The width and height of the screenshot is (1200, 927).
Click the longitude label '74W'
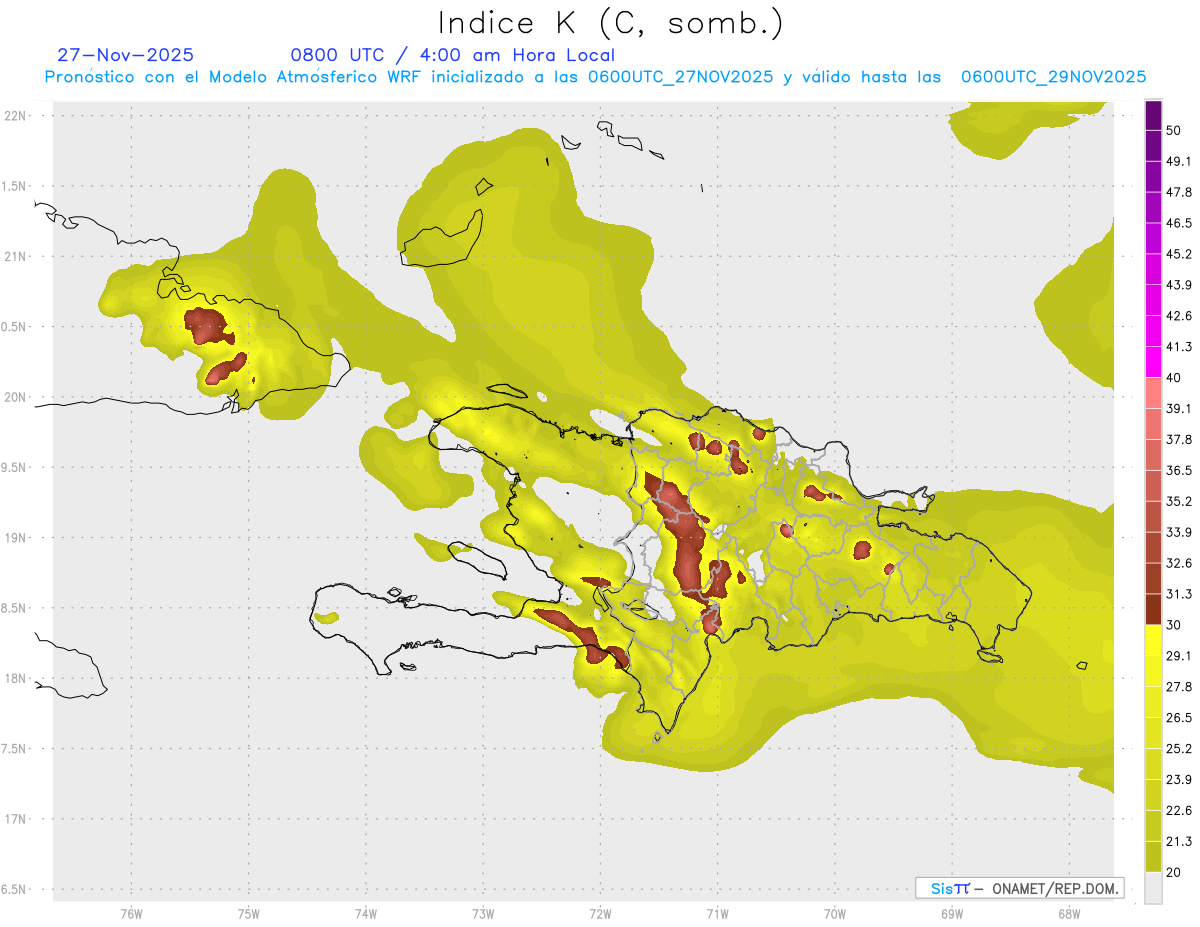[366, 913]
